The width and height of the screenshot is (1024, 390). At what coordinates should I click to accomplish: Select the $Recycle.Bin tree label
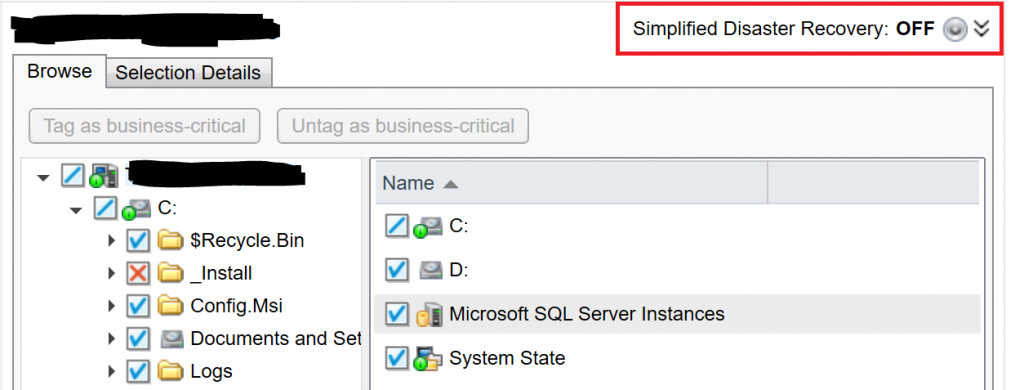pos(248,241)
